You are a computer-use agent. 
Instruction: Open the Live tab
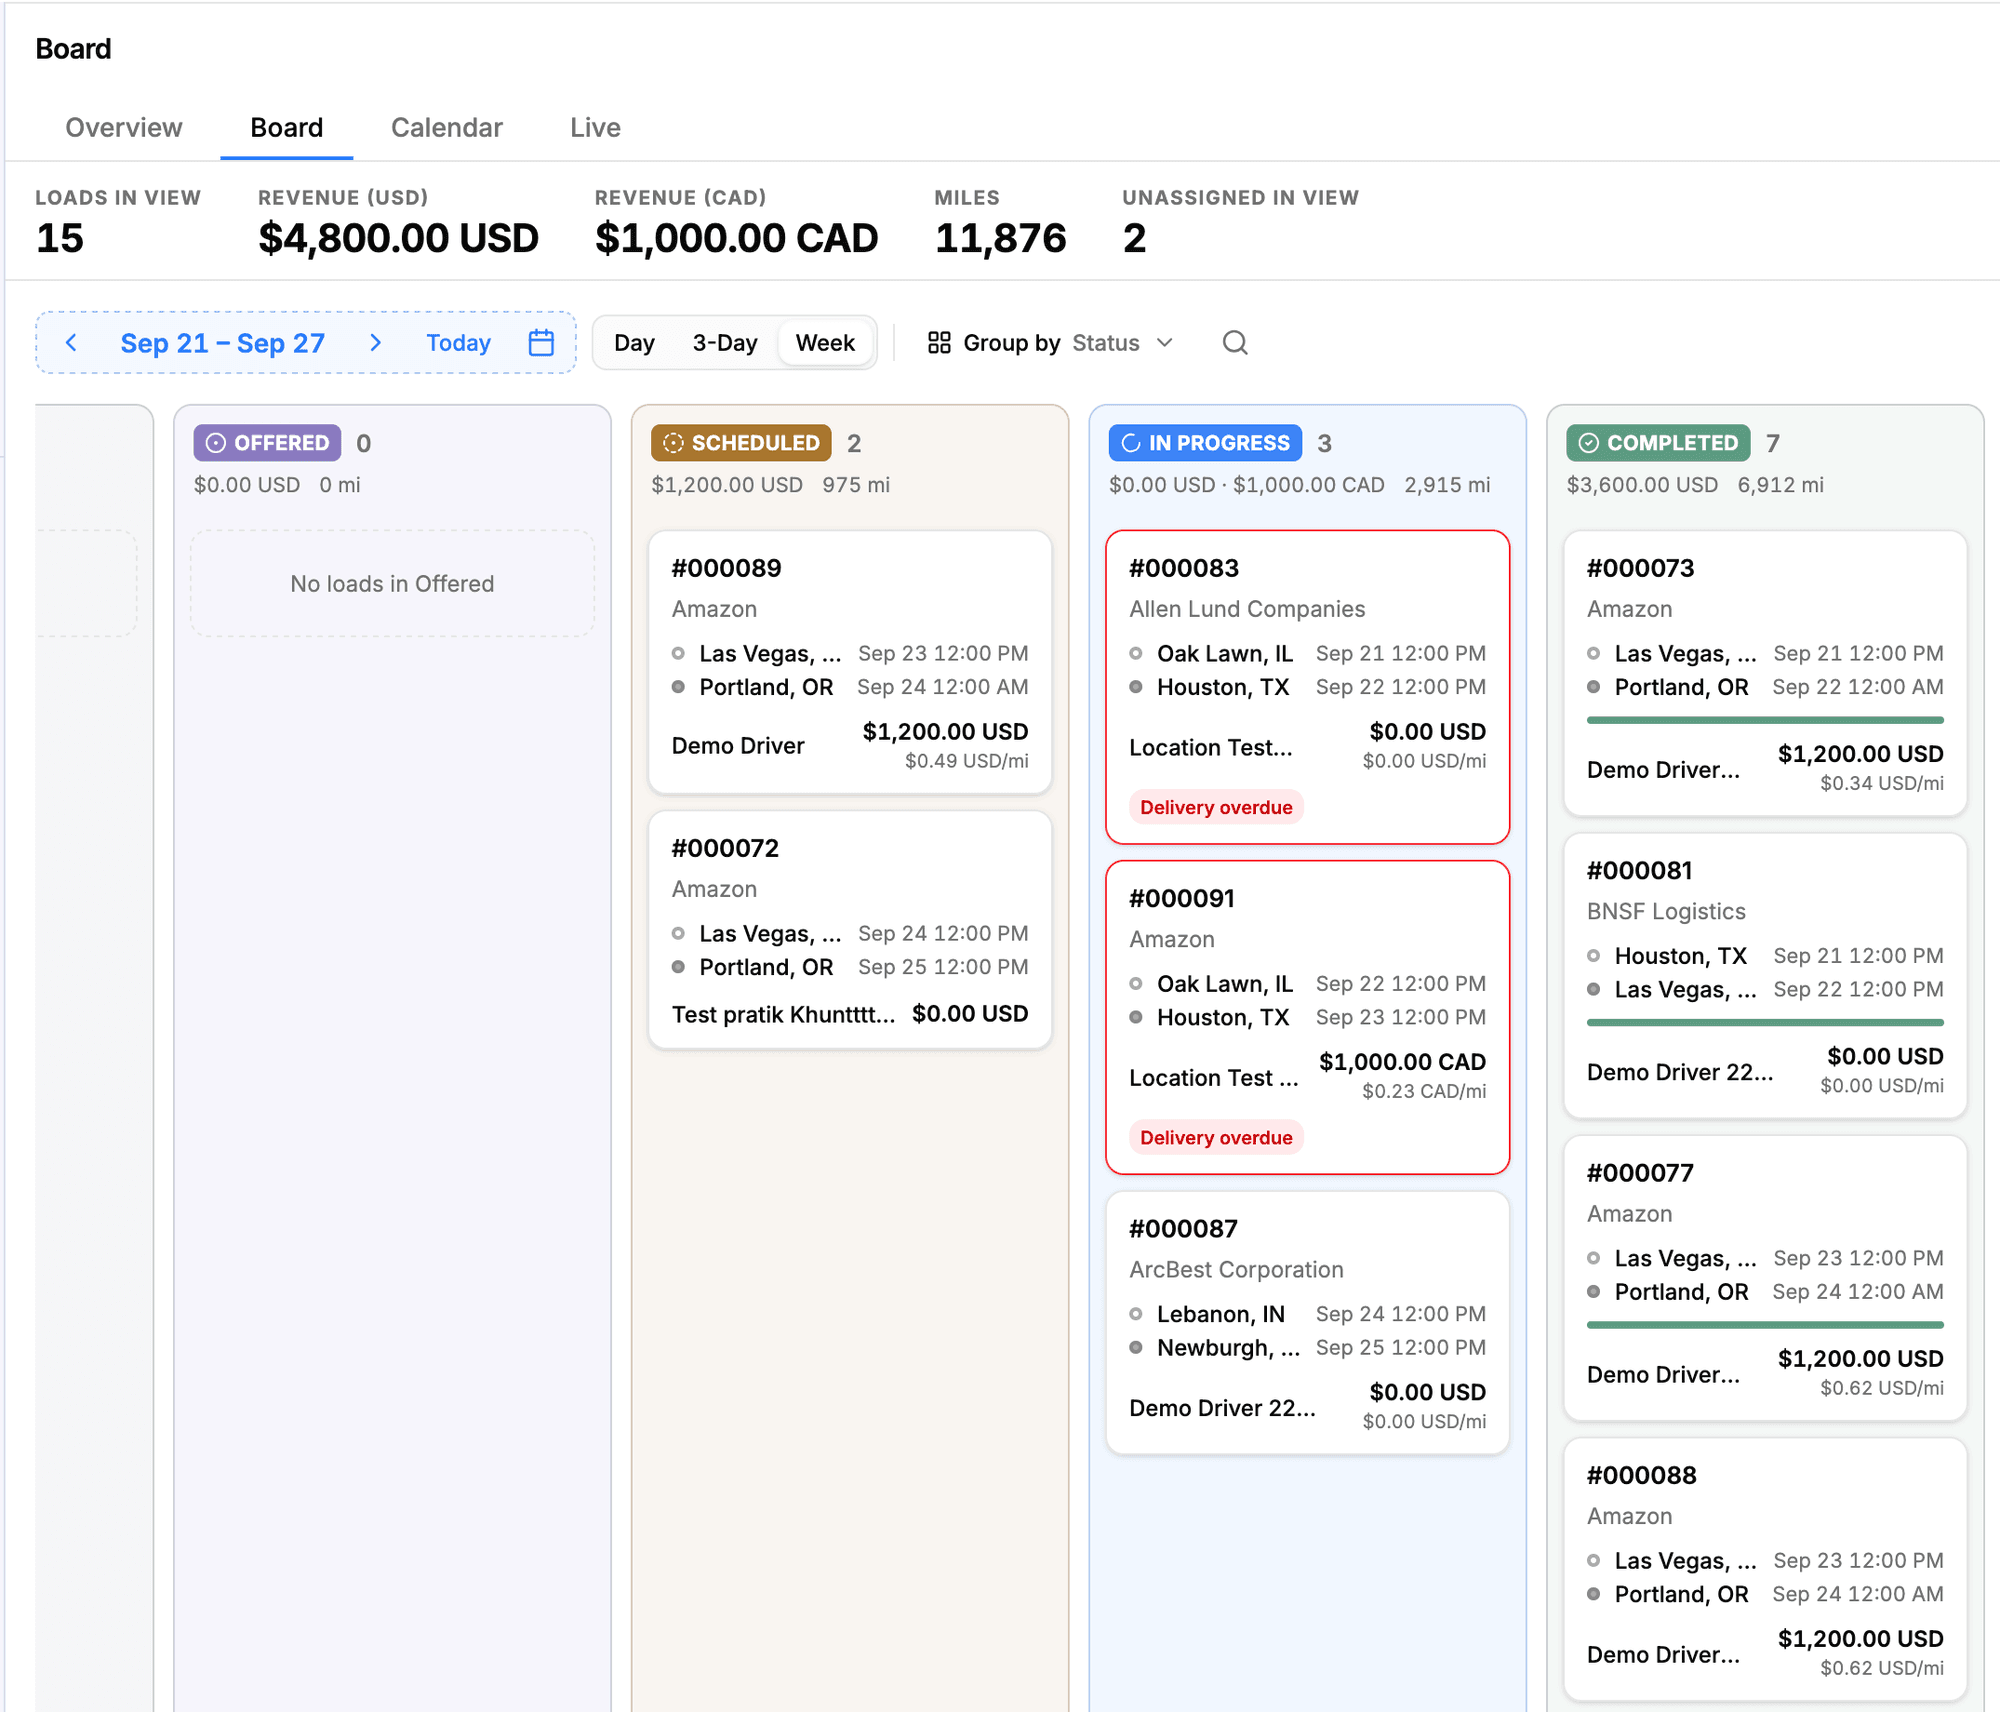596,128
